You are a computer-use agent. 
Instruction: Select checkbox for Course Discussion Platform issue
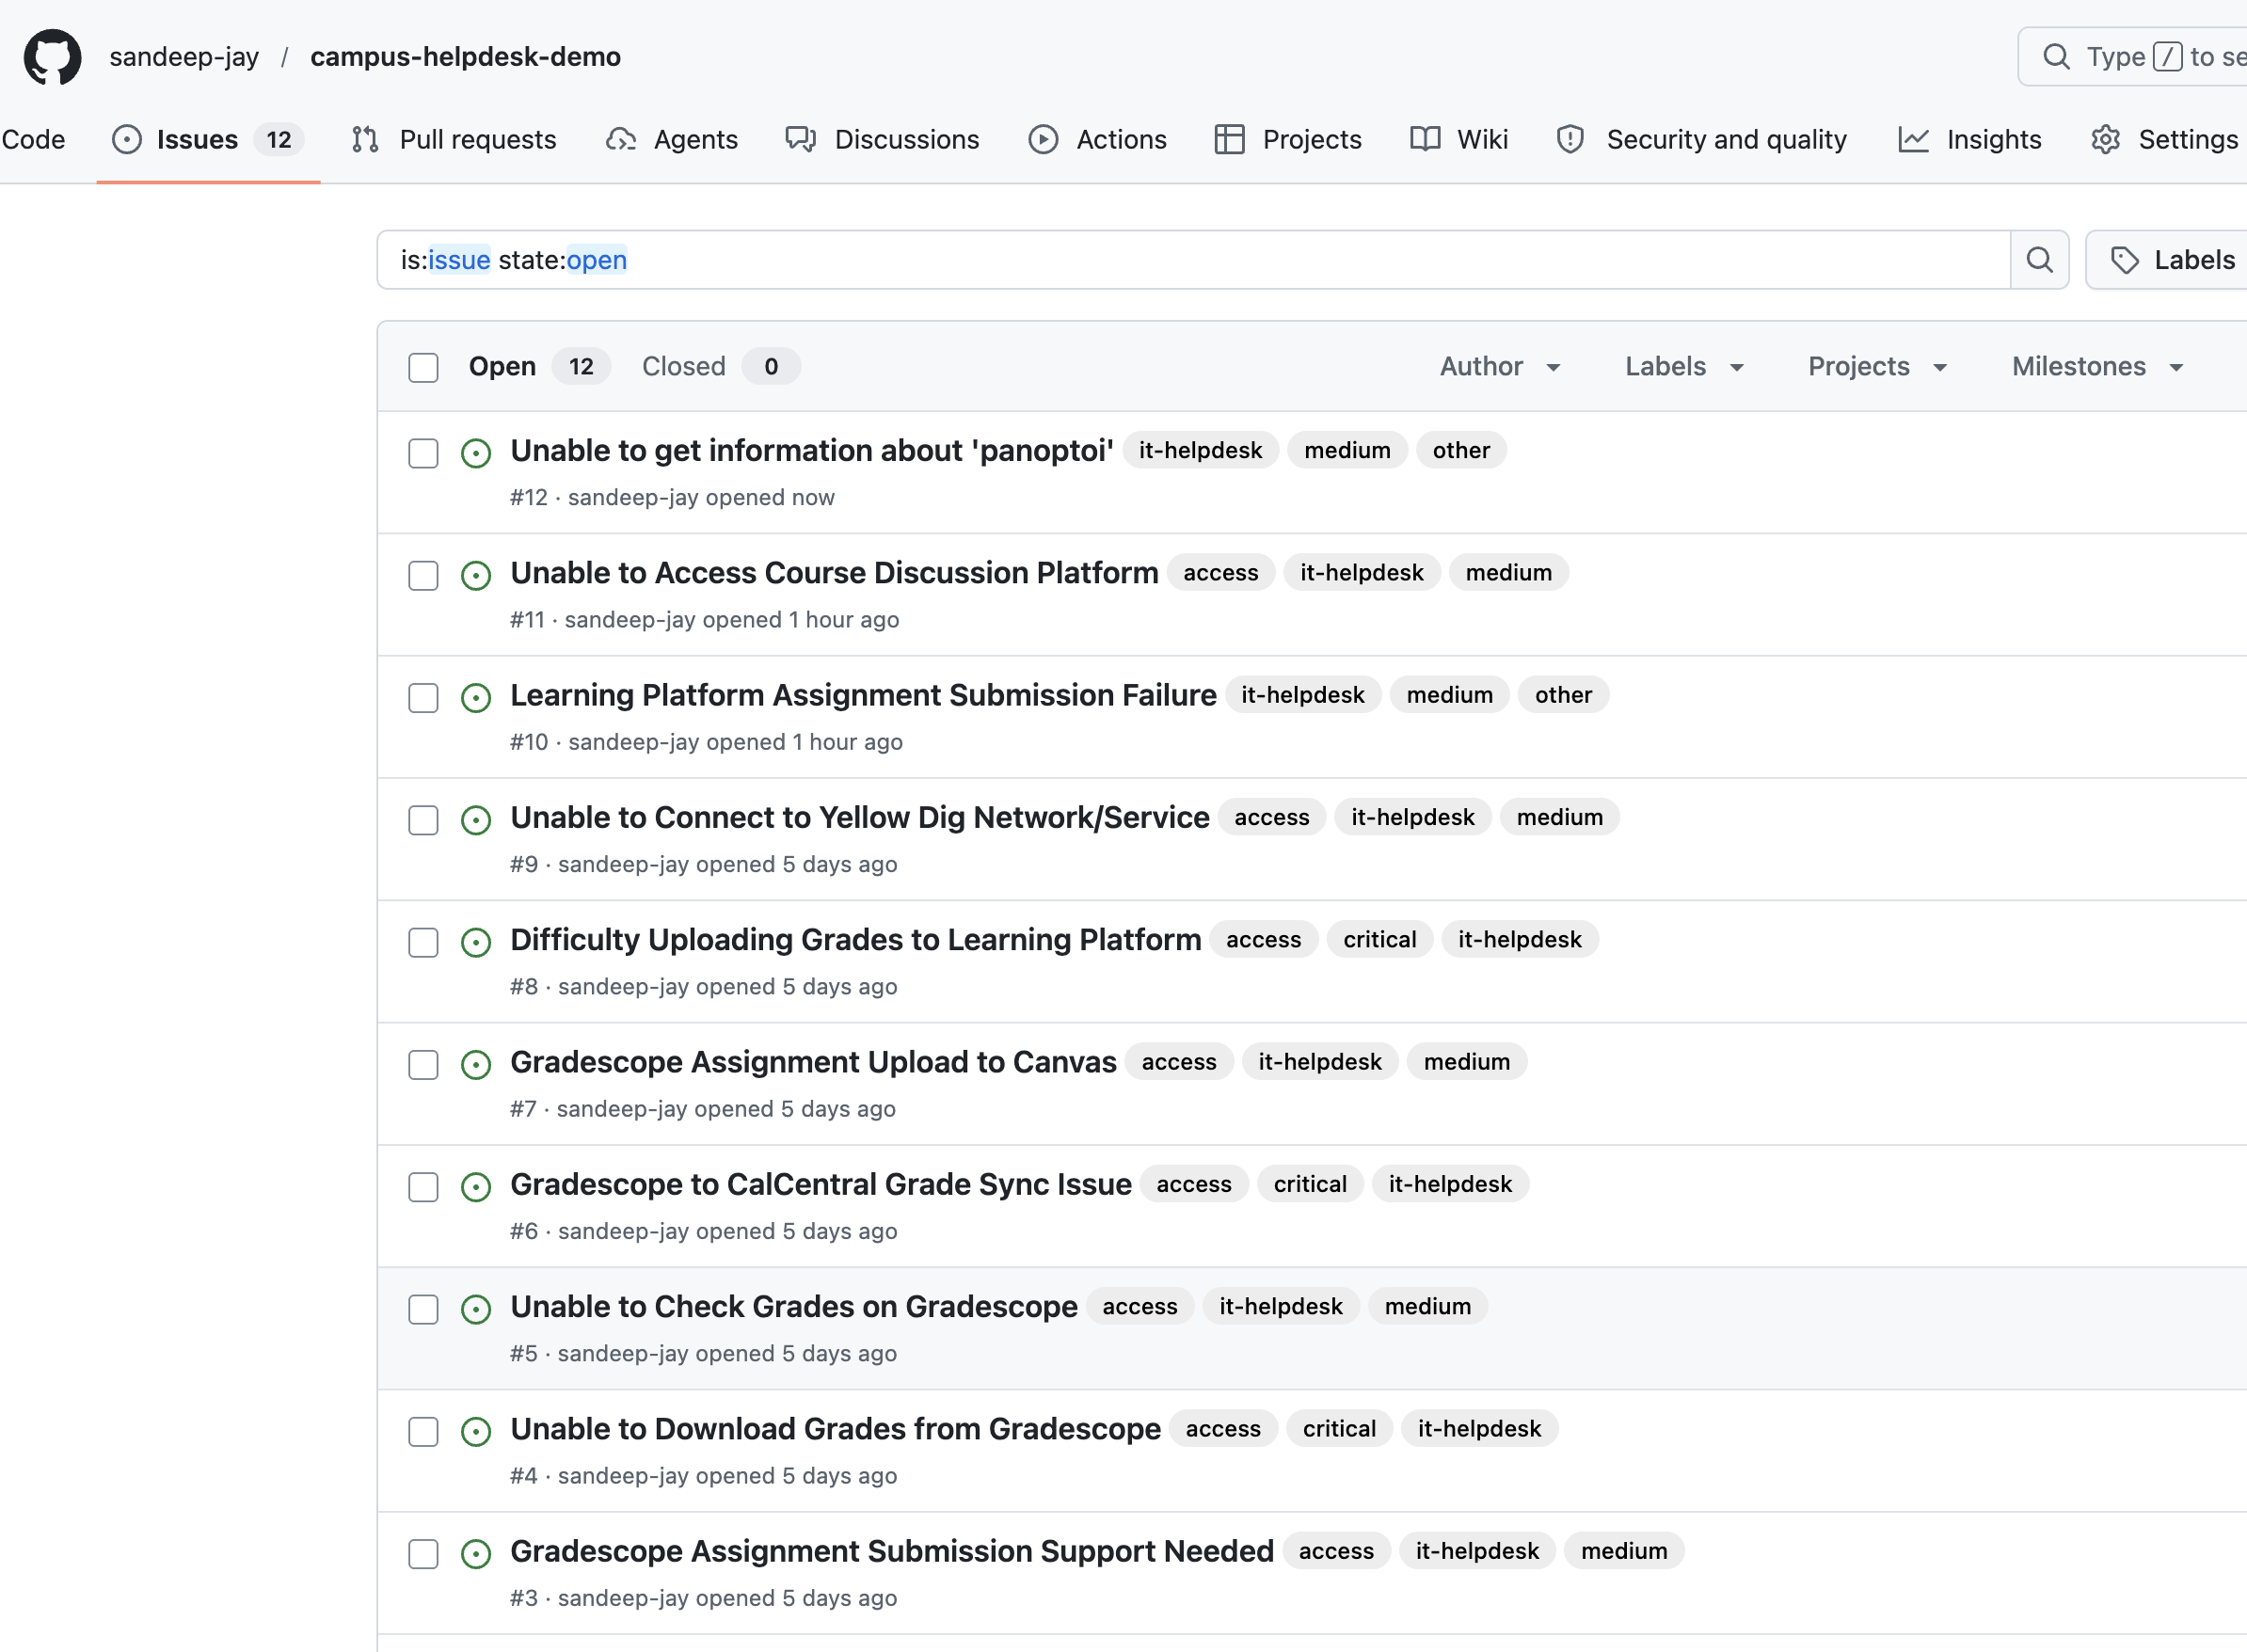(423, 575)
